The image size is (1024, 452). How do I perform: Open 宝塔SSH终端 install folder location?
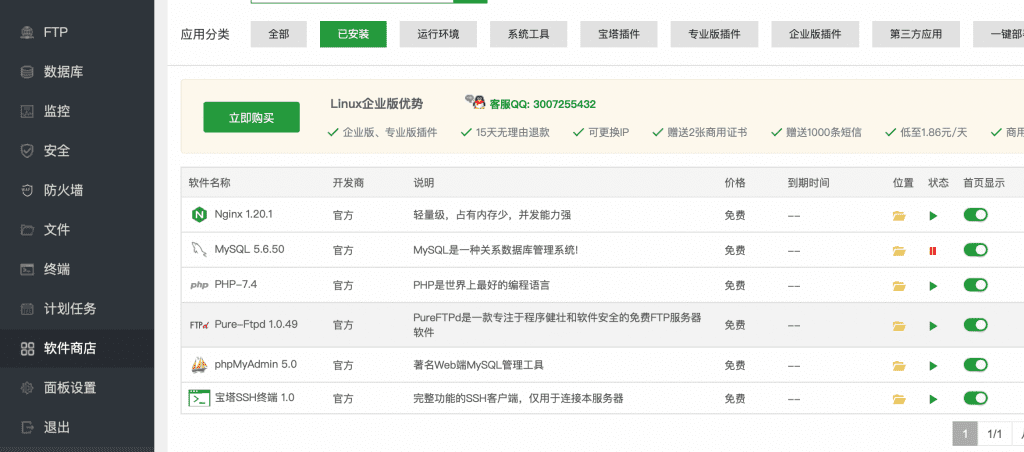pyautogui.click(x=899, y=399)
